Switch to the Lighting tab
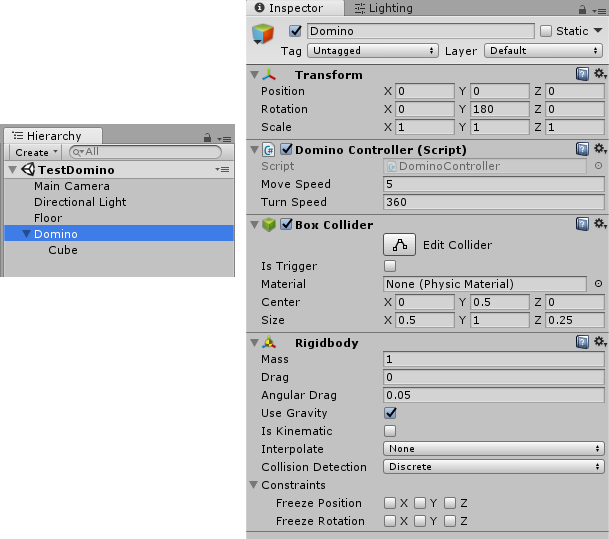609x539 pixels. coord(383,8)
